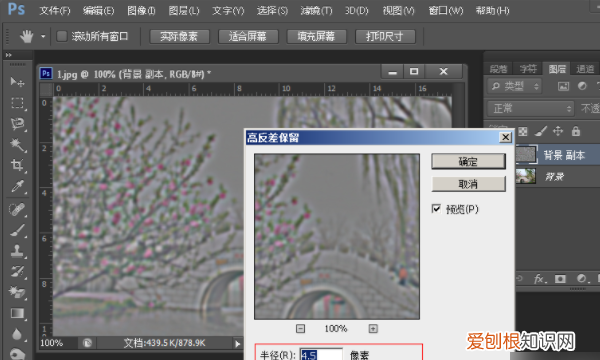Viewport: 600px width, 360px height.
Task: Switch to the Channels panel tab
Action: (585, 69)
